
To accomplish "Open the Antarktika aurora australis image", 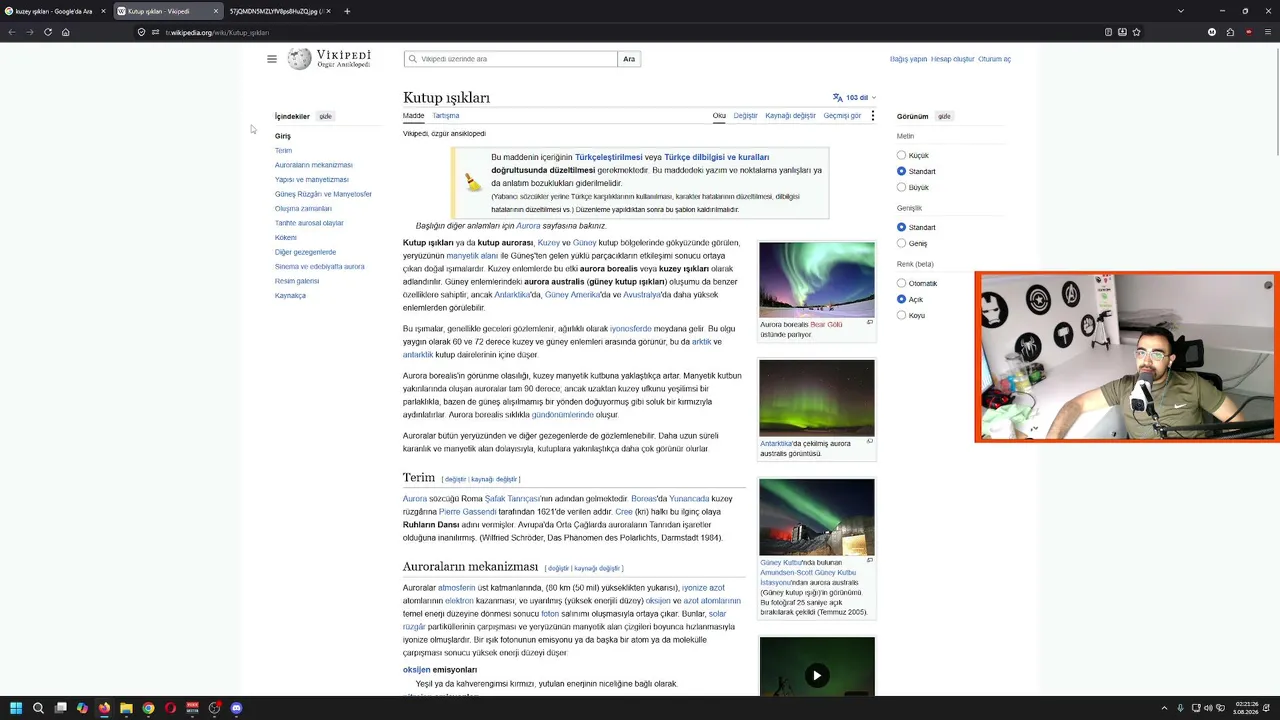I will tap(817, 398).
